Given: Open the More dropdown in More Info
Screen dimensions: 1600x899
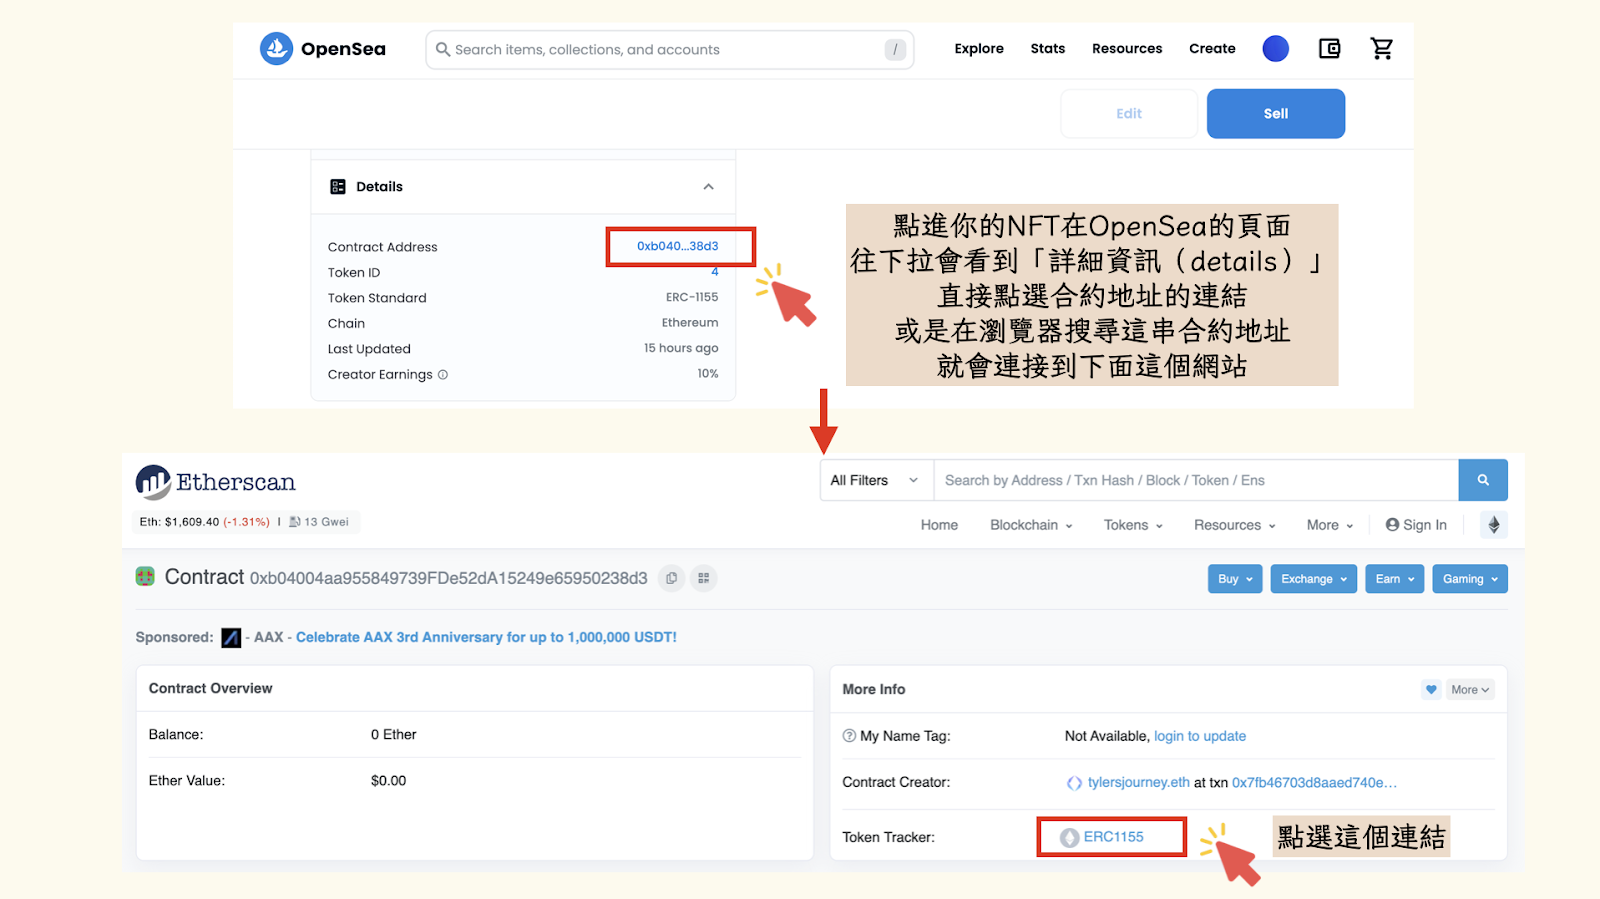Looking at the screenshot, I should click(1470, 690).
